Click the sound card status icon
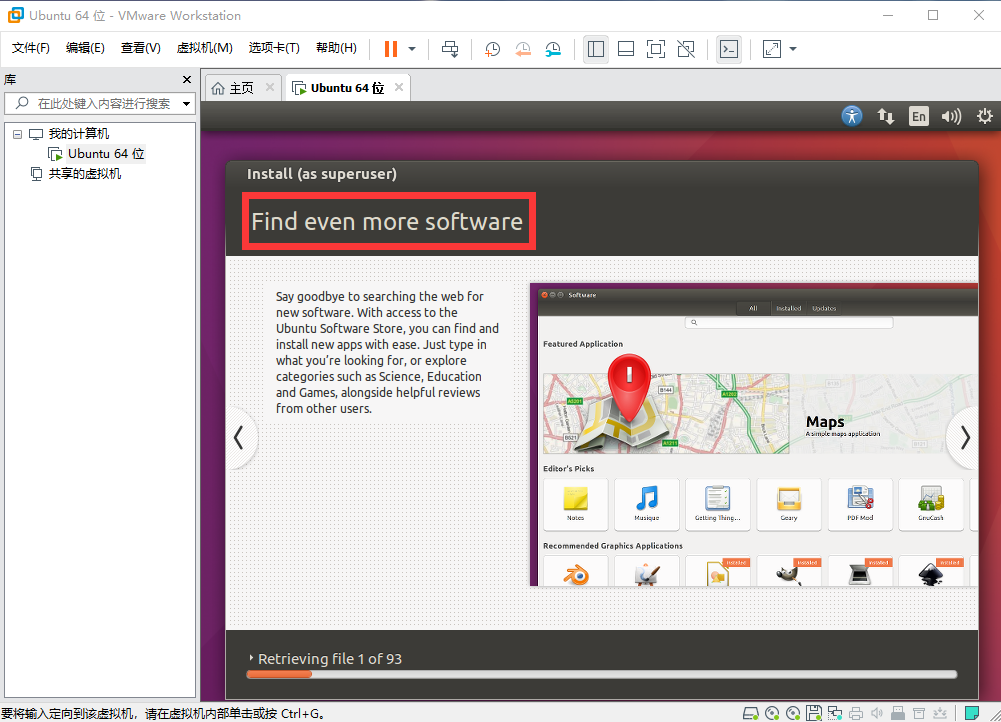Viewport: 1001px width, 722px height. click(877, 713)
